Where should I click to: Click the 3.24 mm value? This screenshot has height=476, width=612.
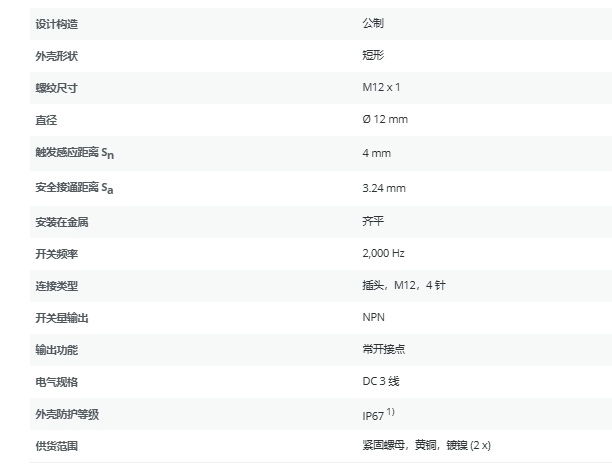click(383, 187)
